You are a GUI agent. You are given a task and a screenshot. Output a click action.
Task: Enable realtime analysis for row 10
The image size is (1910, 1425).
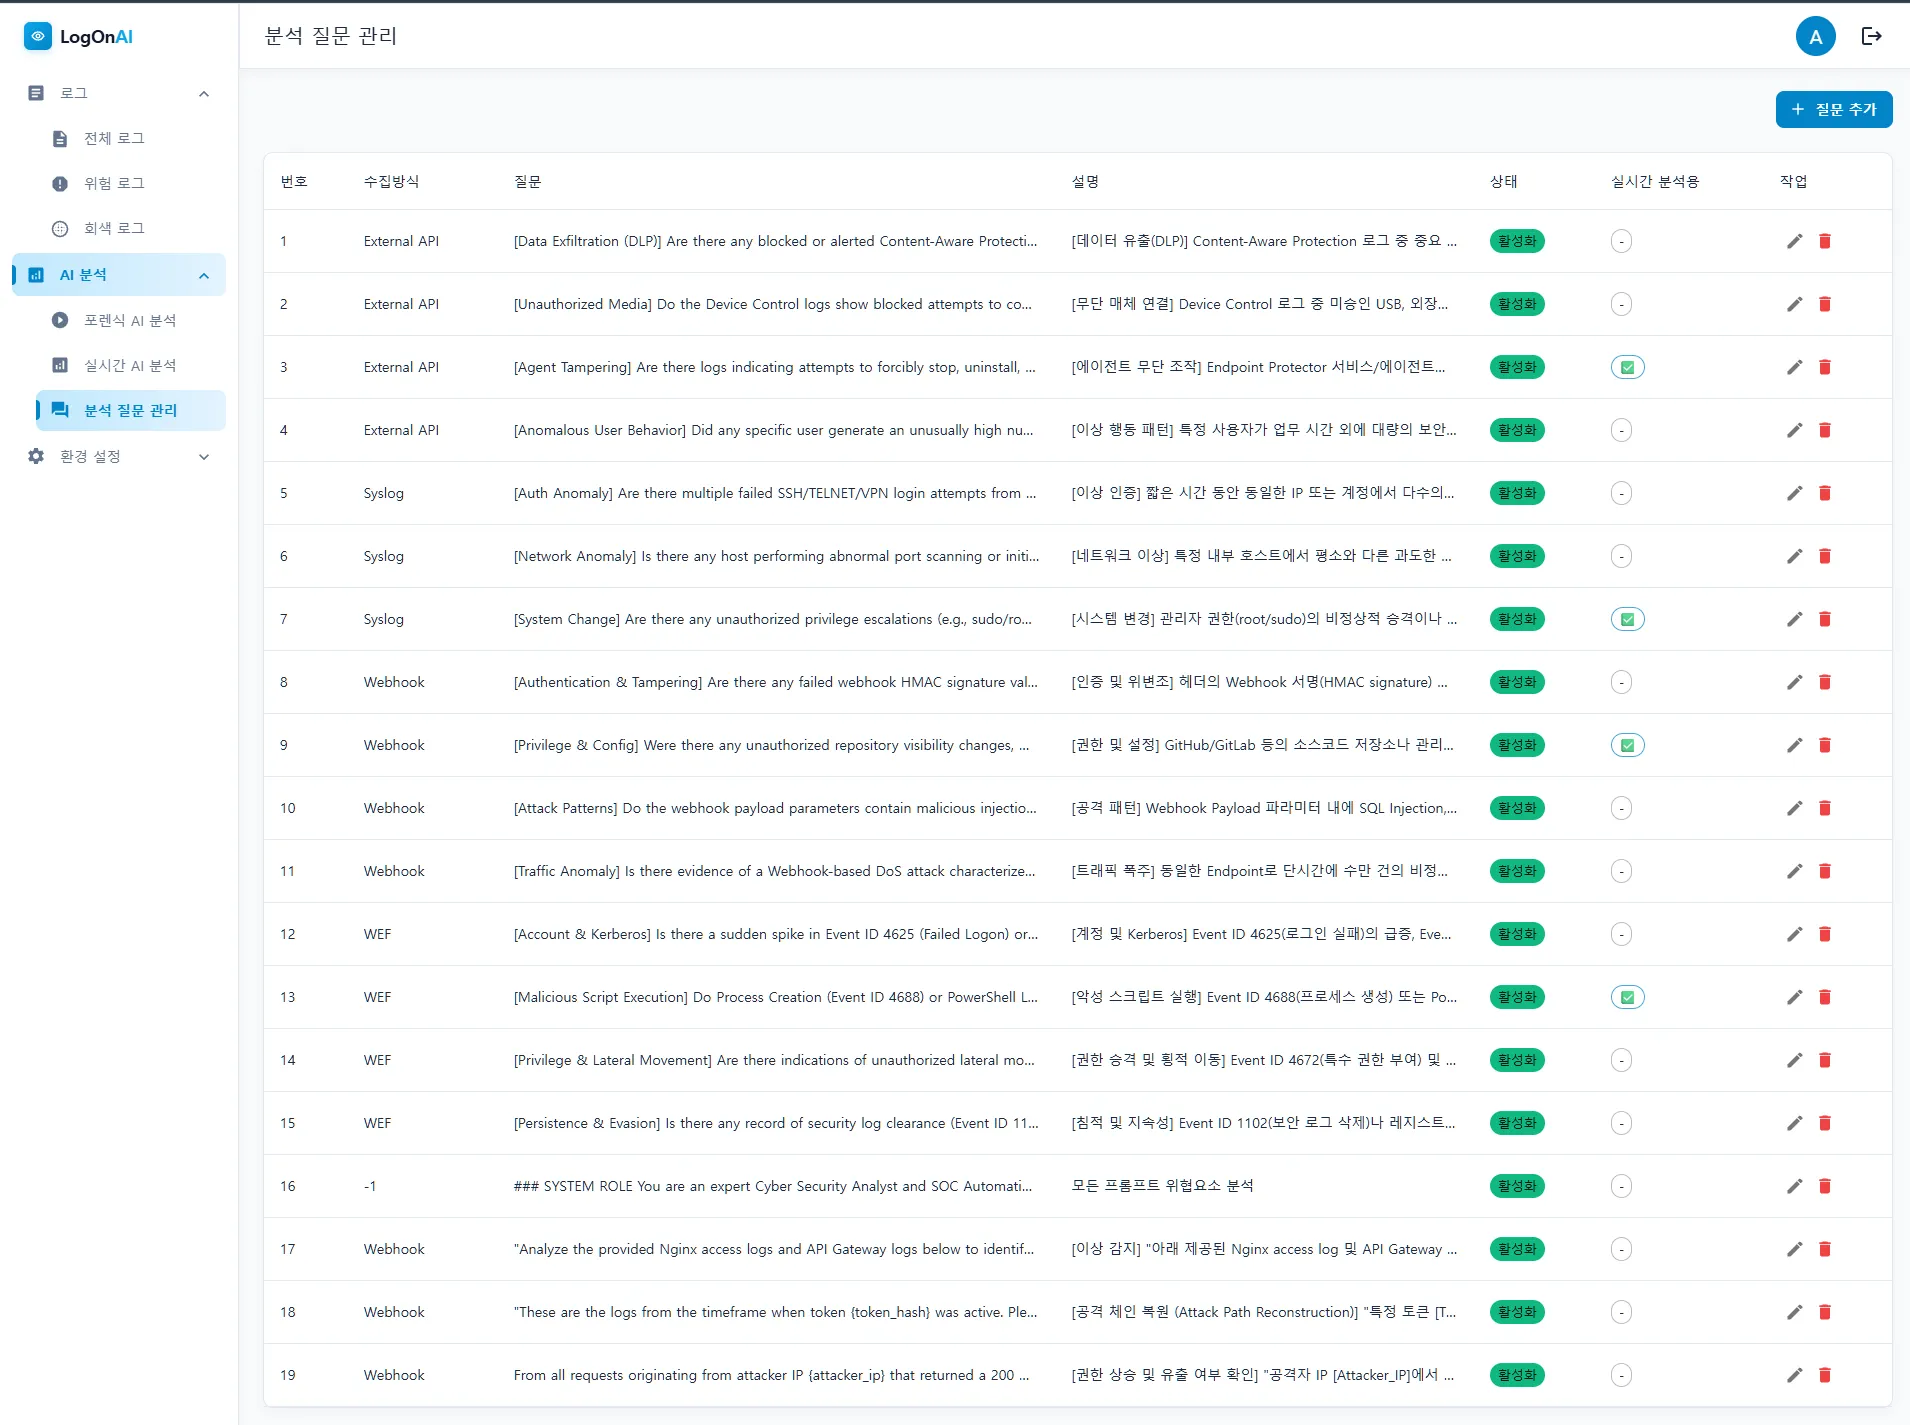1621,808
